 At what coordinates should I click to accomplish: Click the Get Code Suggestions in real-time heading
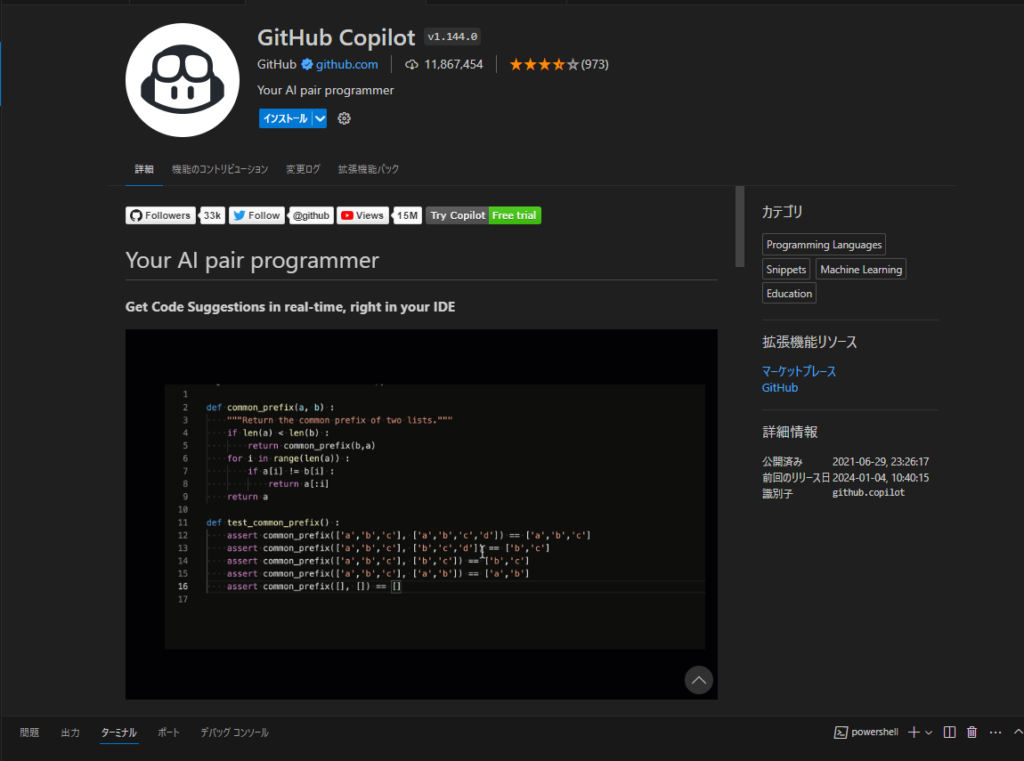(290, 307)
